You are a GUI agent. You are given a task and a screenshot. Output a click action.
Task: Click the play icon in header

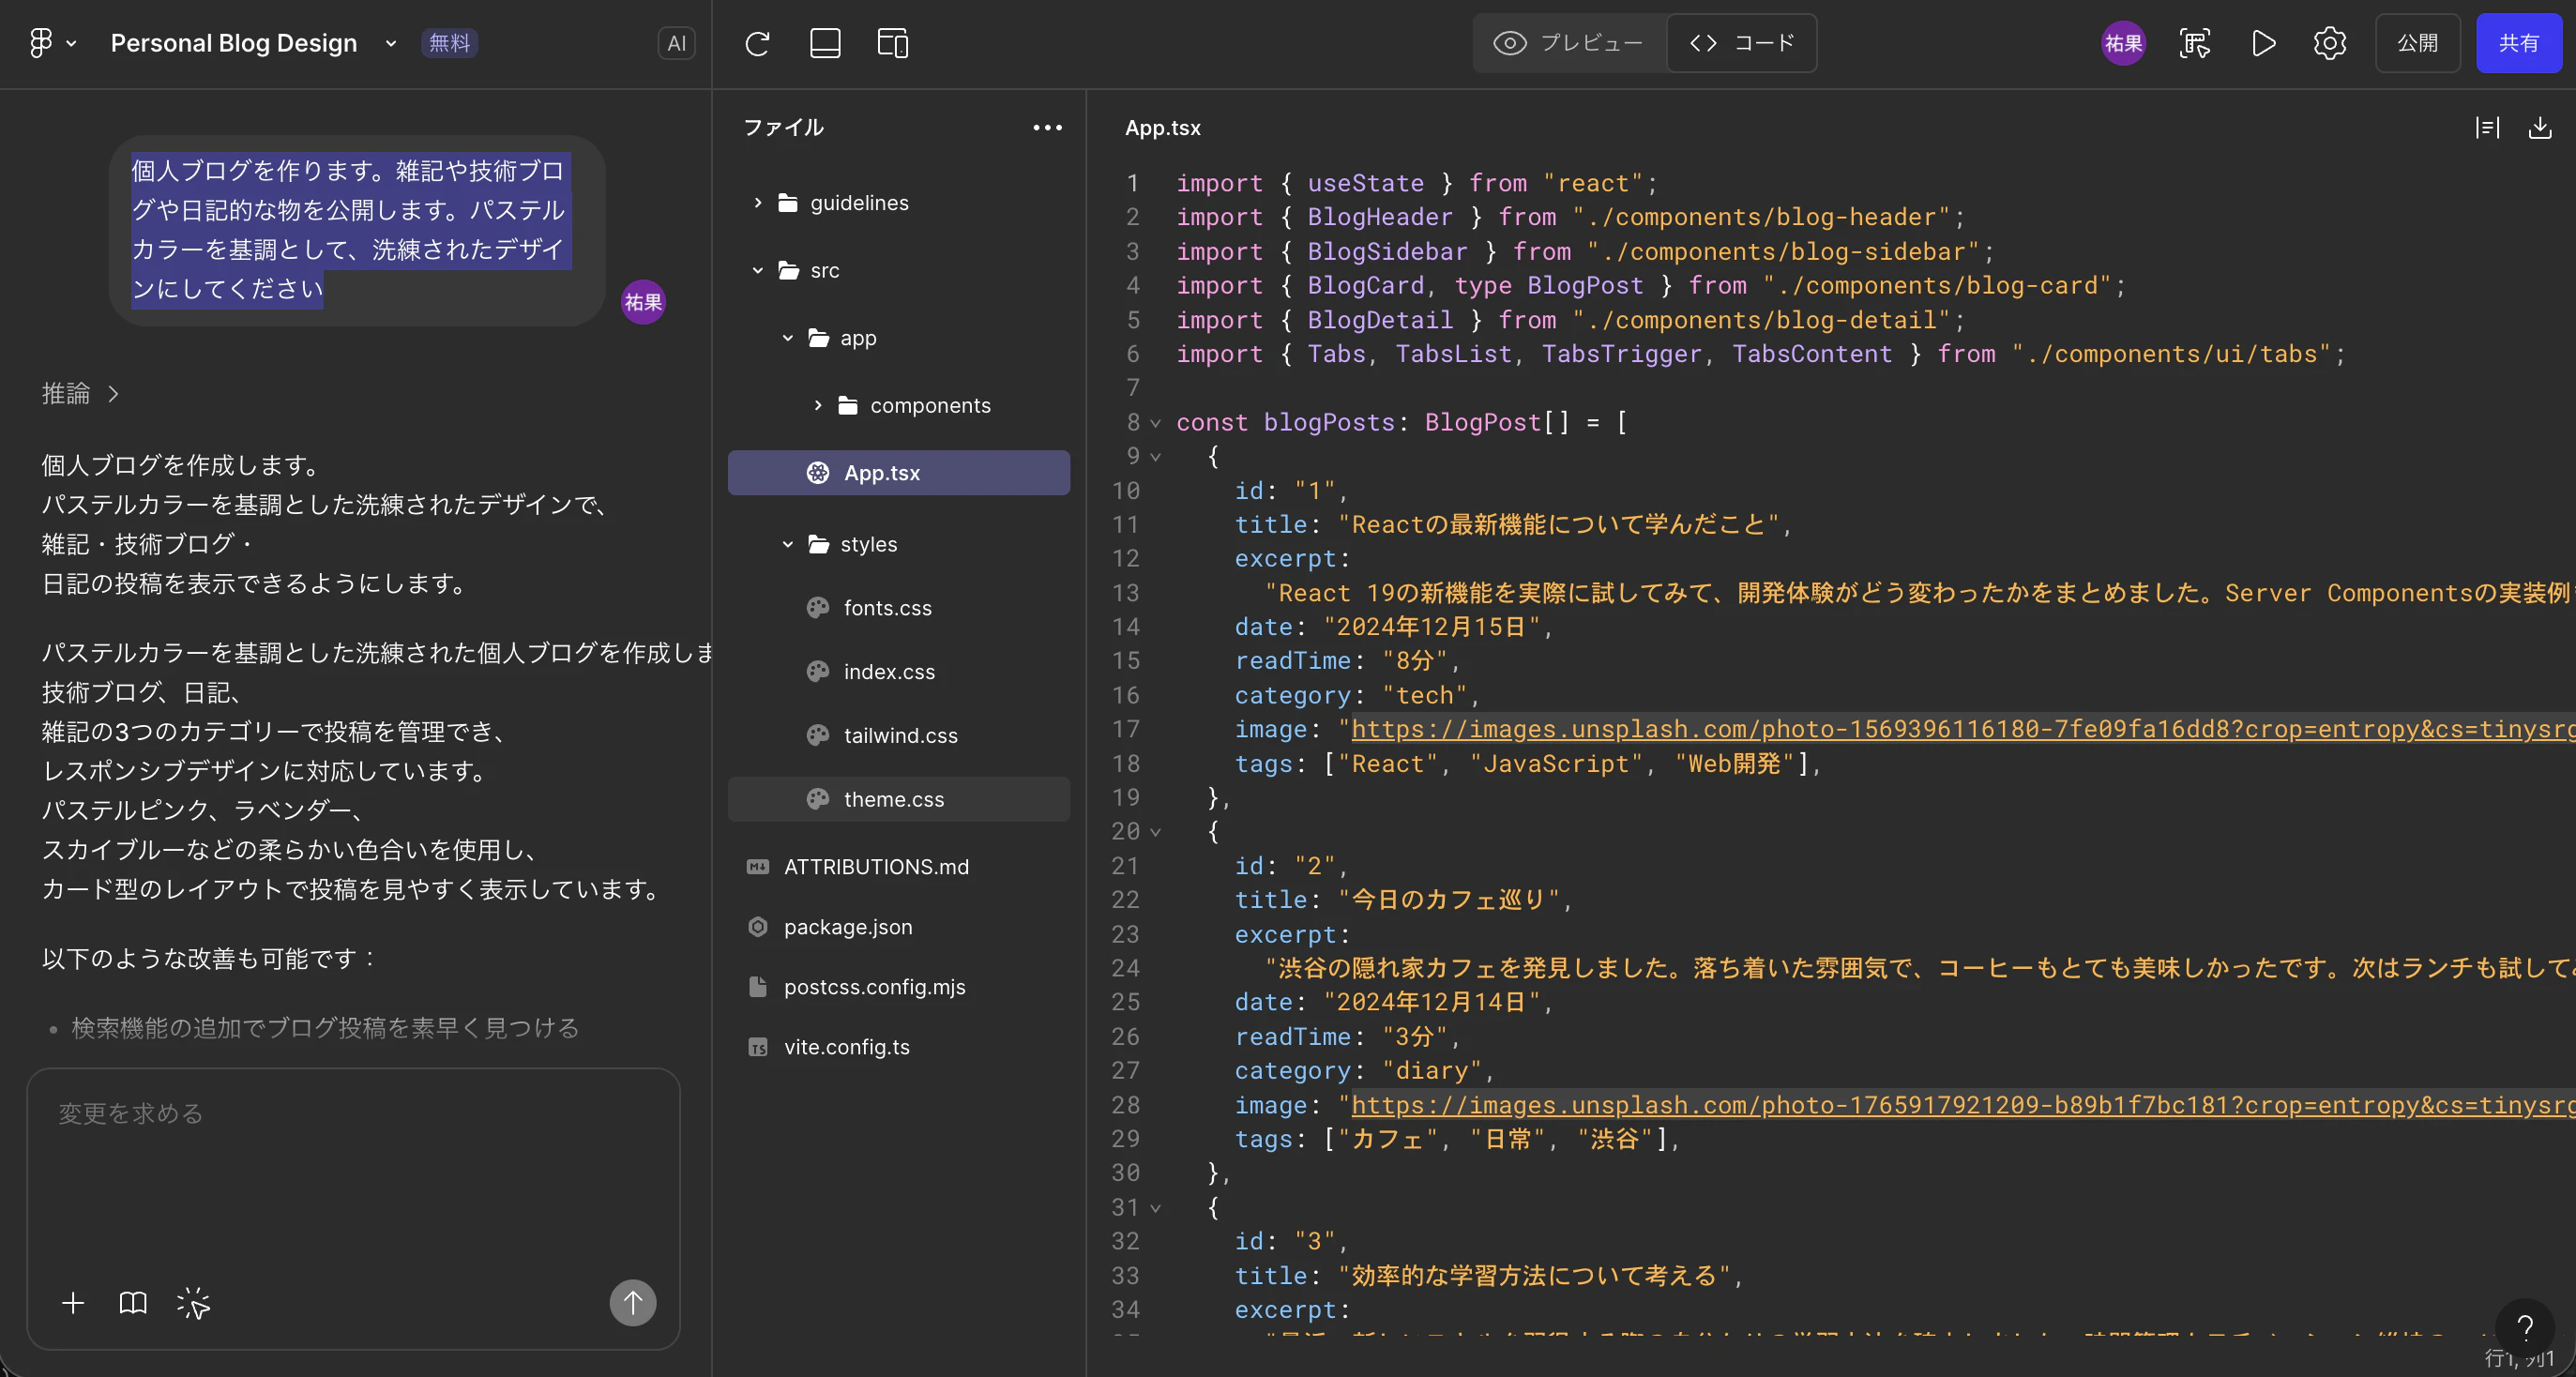(2264, 43)
